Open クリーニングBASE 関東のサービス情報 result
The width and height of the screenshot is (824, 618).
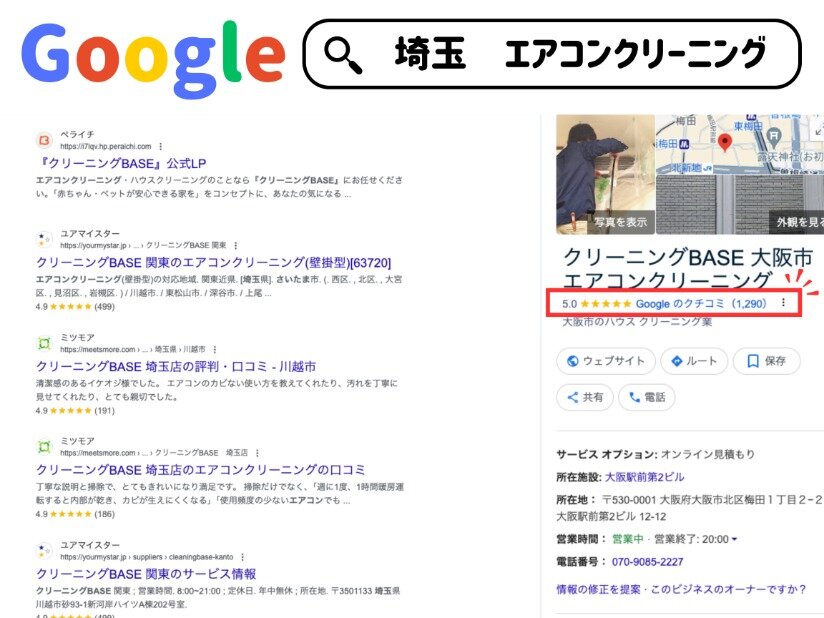(146, 573)
